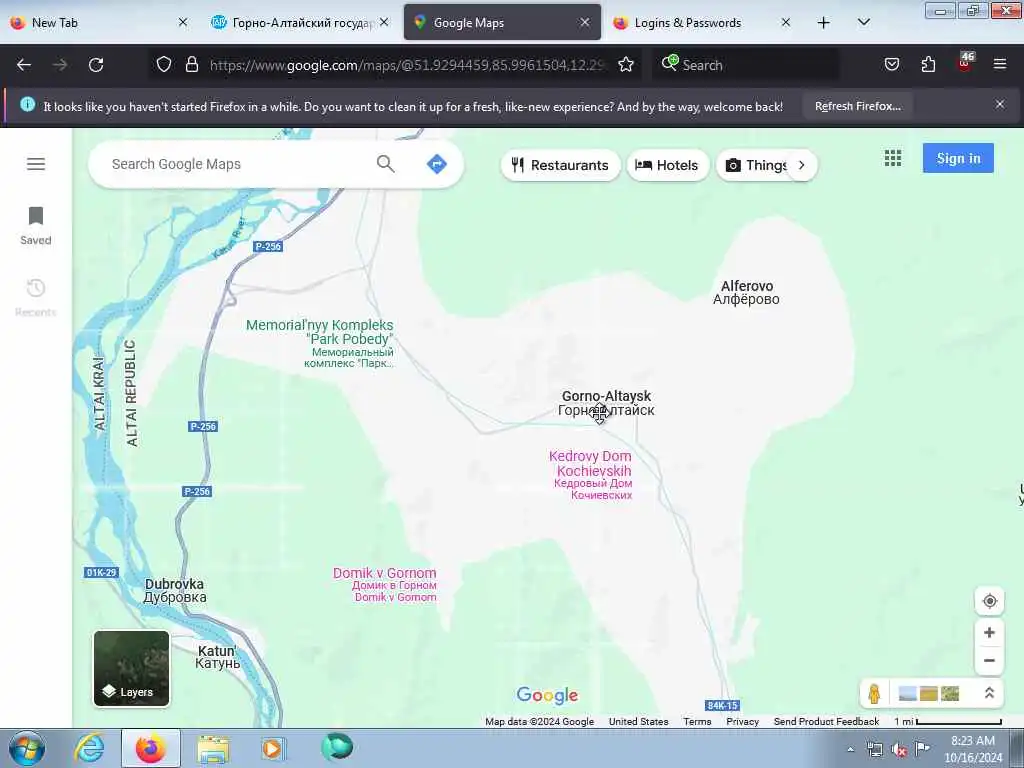Screen dimensions: 1024x768
Task: Select the Kedrovy Dom Kochievskih place
Action: pyautogui.click(x=590, y=475)
